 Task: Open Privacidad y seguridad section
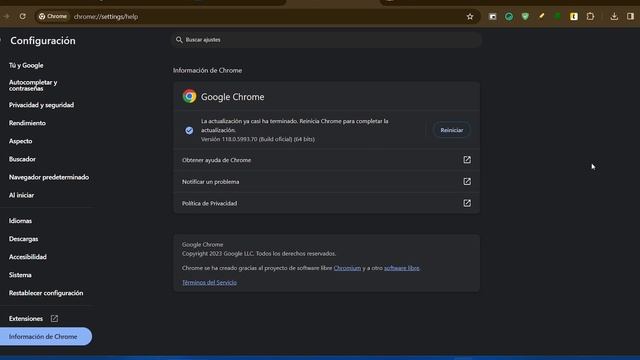click(42, 105)
